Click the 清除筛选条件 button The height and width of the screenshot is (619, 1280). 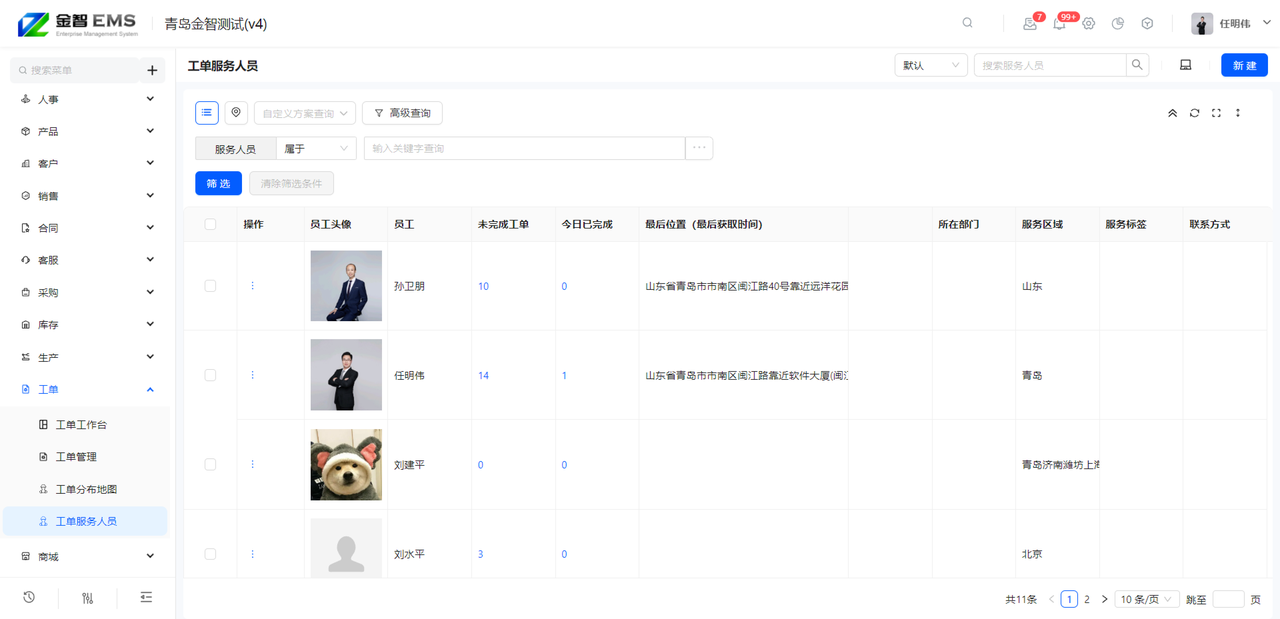click(x=291, y=183)
